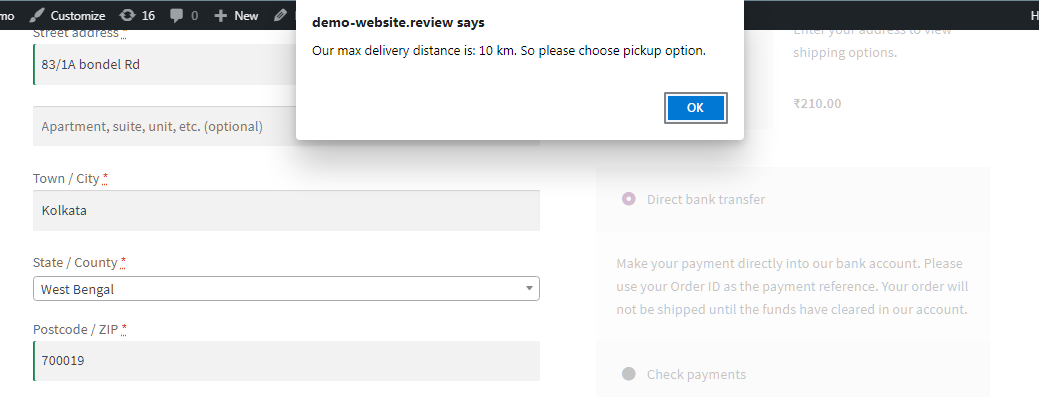Click the plus icon beside New
This screenshot has width=1039, height=397.
(221, 16)
